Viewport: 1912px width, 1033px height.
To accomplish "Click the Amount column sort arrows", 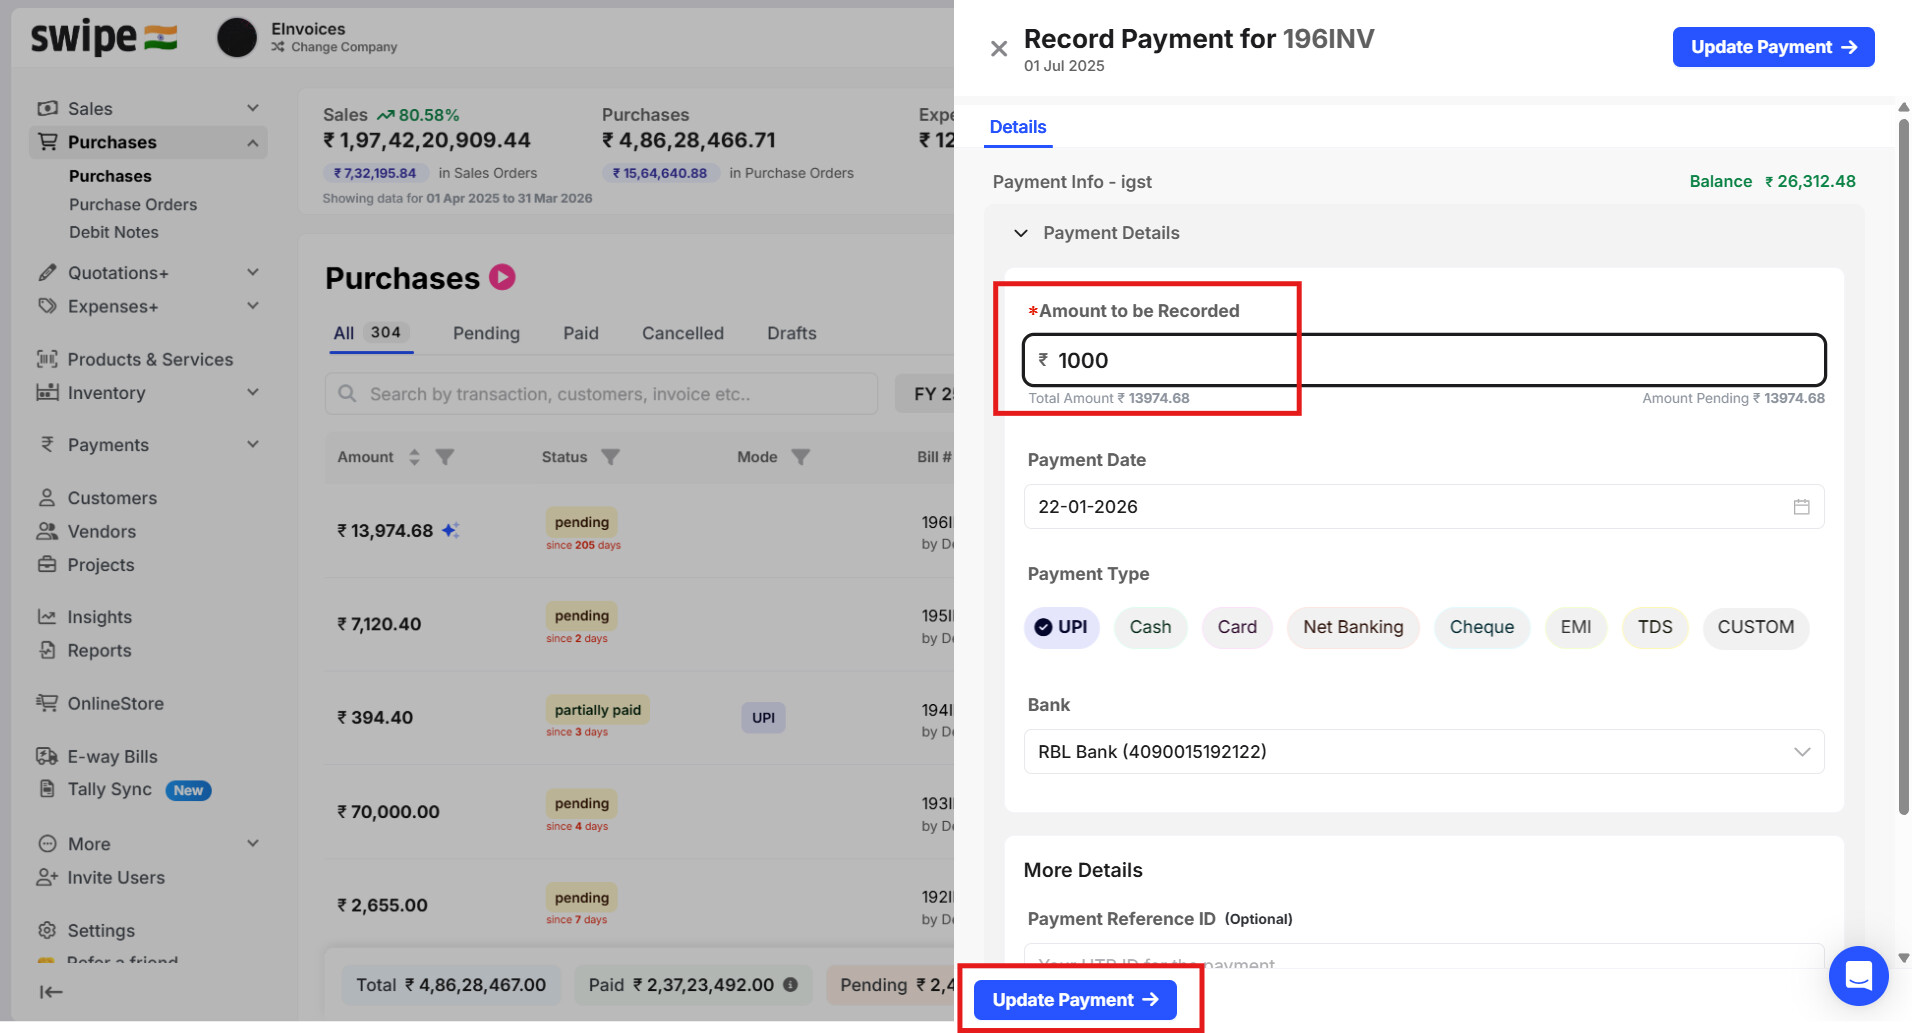I will (x=414, y=457).
